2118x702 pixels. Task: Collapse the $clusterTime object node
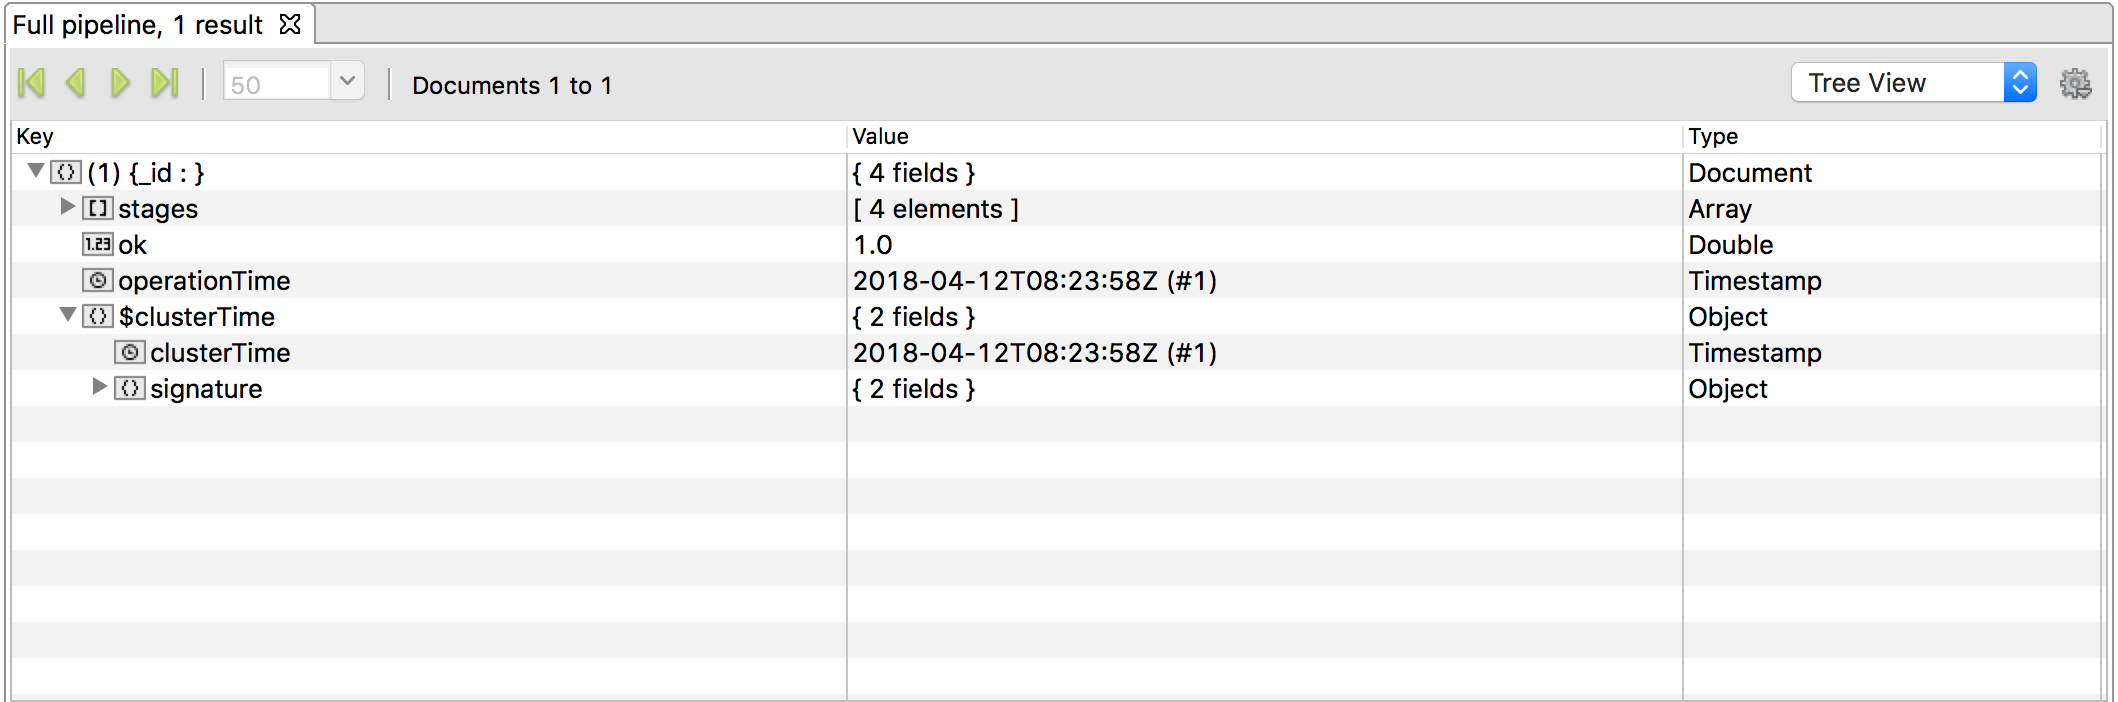(68, 315)
